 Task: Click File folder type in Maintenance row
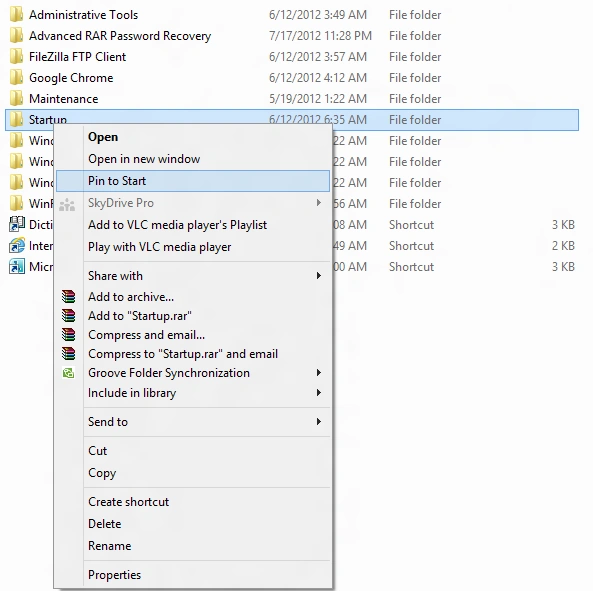click(415, 99)
